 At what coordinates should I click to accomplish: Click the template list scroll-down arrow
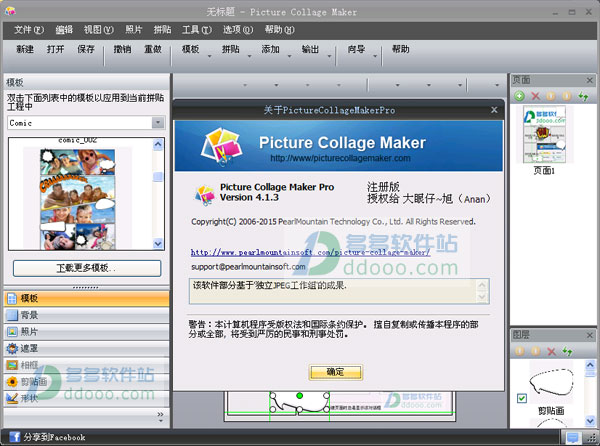(x=158, y=243)
